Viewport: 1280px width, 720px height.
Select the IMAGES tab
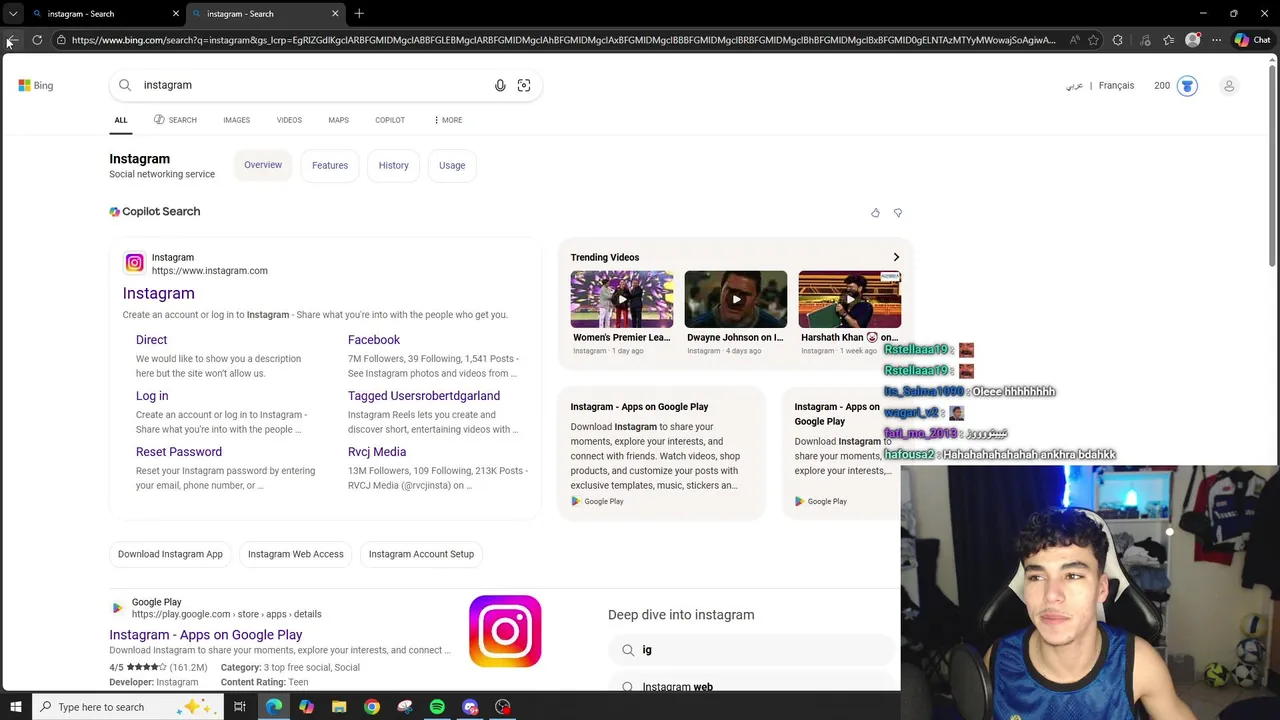[237, 120]
